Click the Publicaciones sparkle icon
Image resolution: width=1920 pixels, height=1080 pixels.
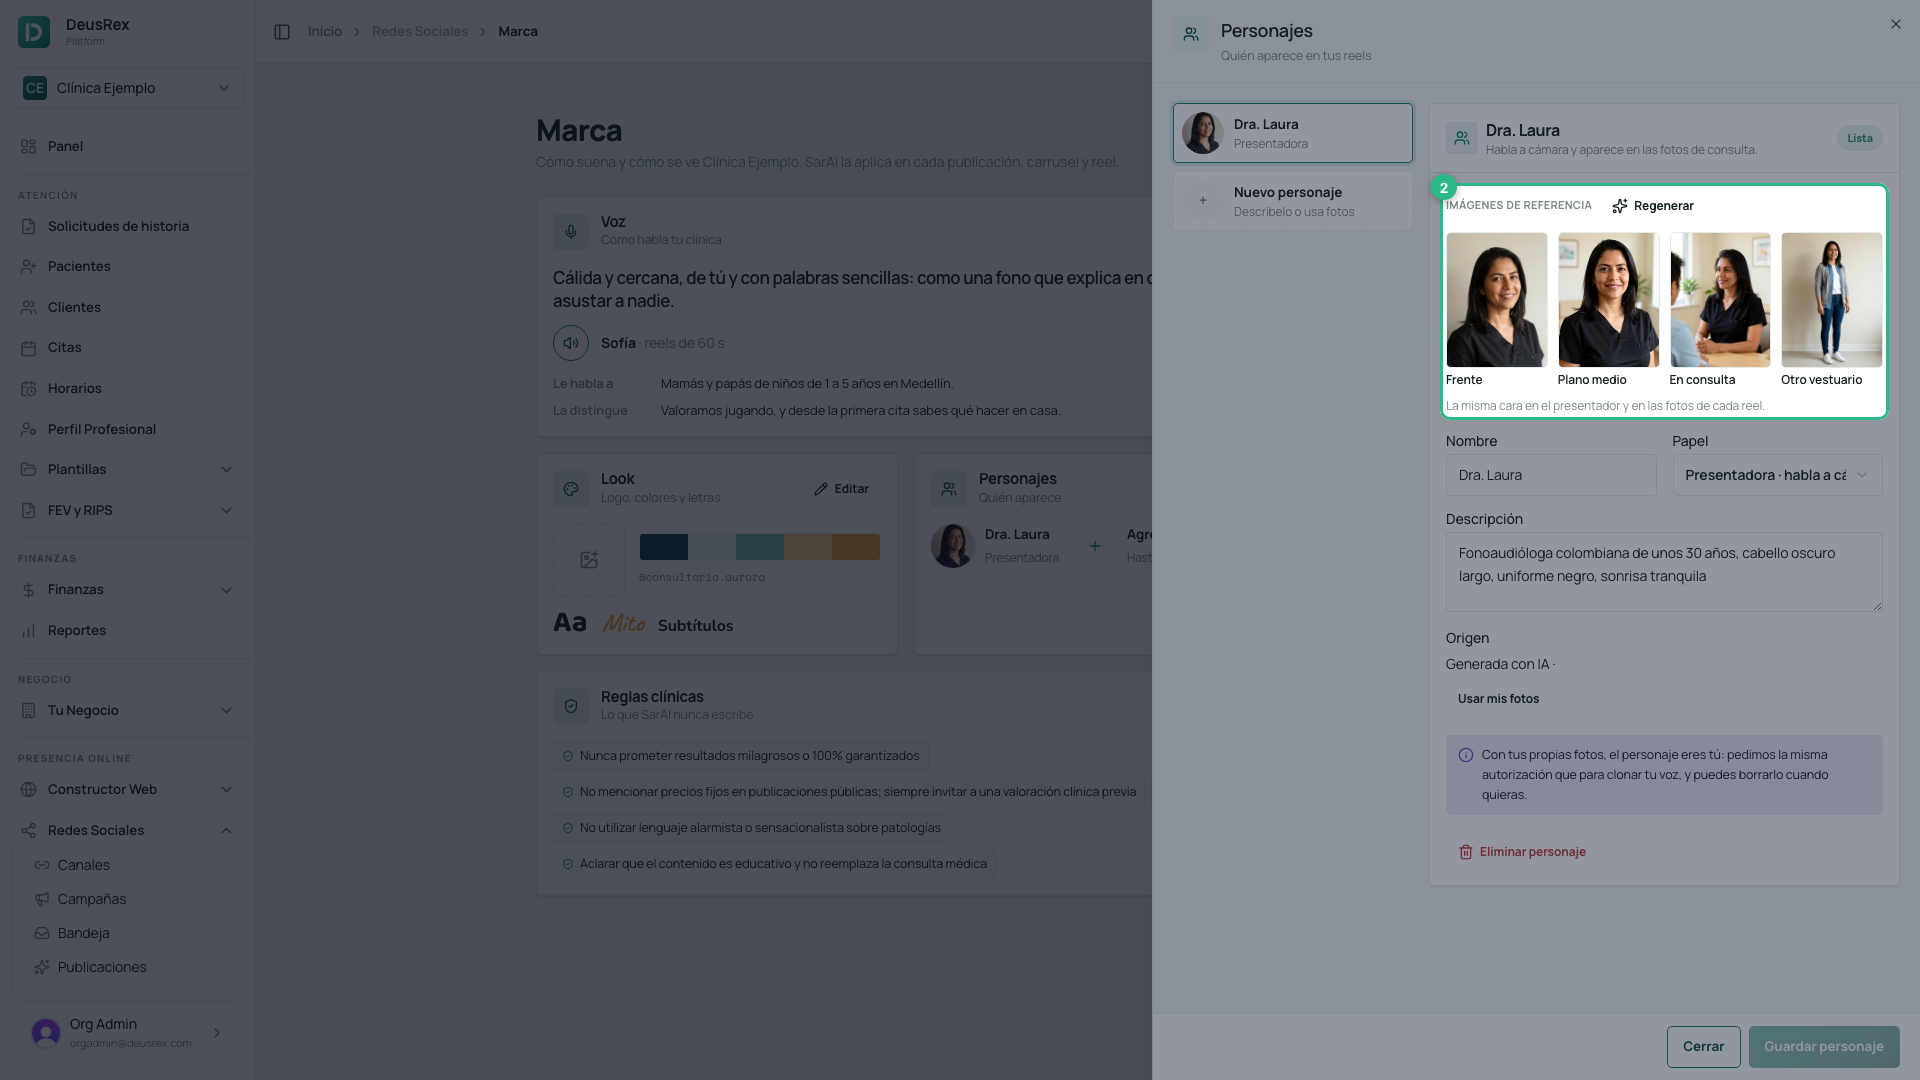click(x=42, y=967)
